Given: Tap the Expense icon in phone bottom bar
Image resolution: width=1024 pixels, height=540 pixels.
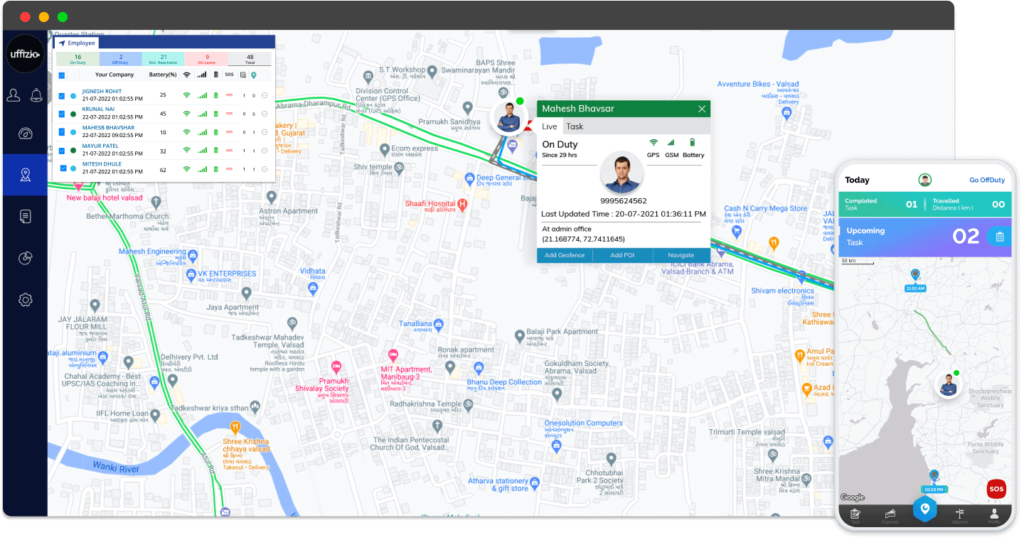Looking at the screenshot, I should [x=890, y=516].
